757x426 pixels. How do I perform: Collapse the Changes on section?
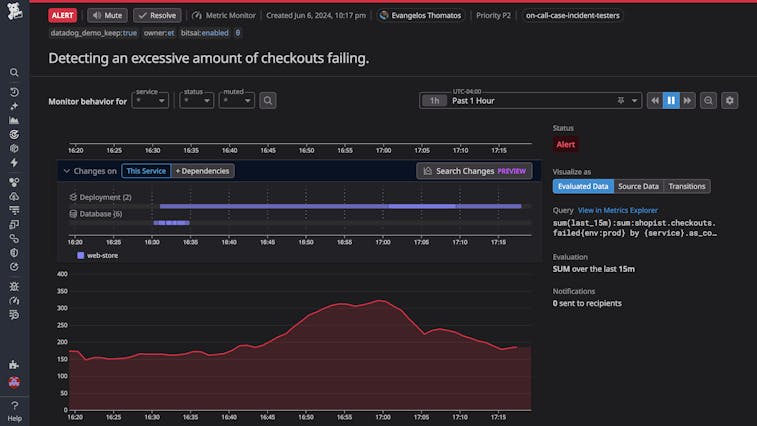tap(66, 171)
